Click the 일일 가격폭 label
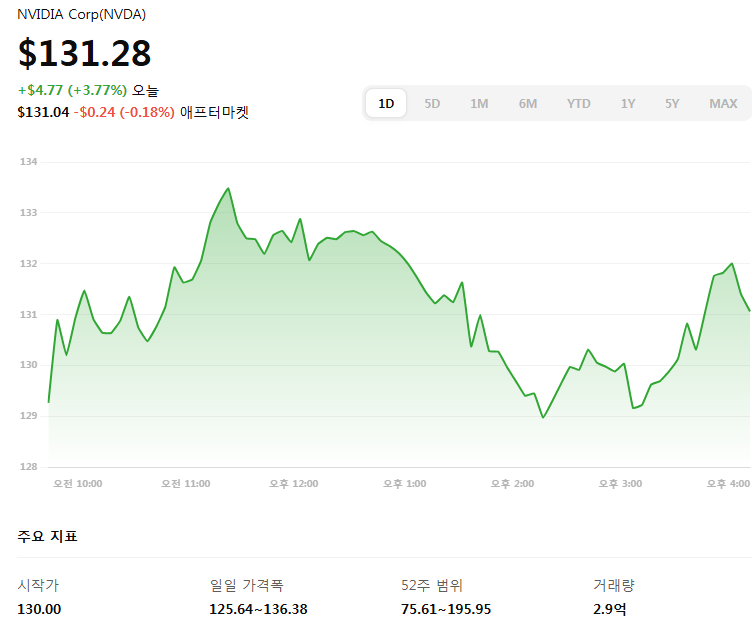Image resolution: width=752 pixels, height=638 pixels. point(247,585)
